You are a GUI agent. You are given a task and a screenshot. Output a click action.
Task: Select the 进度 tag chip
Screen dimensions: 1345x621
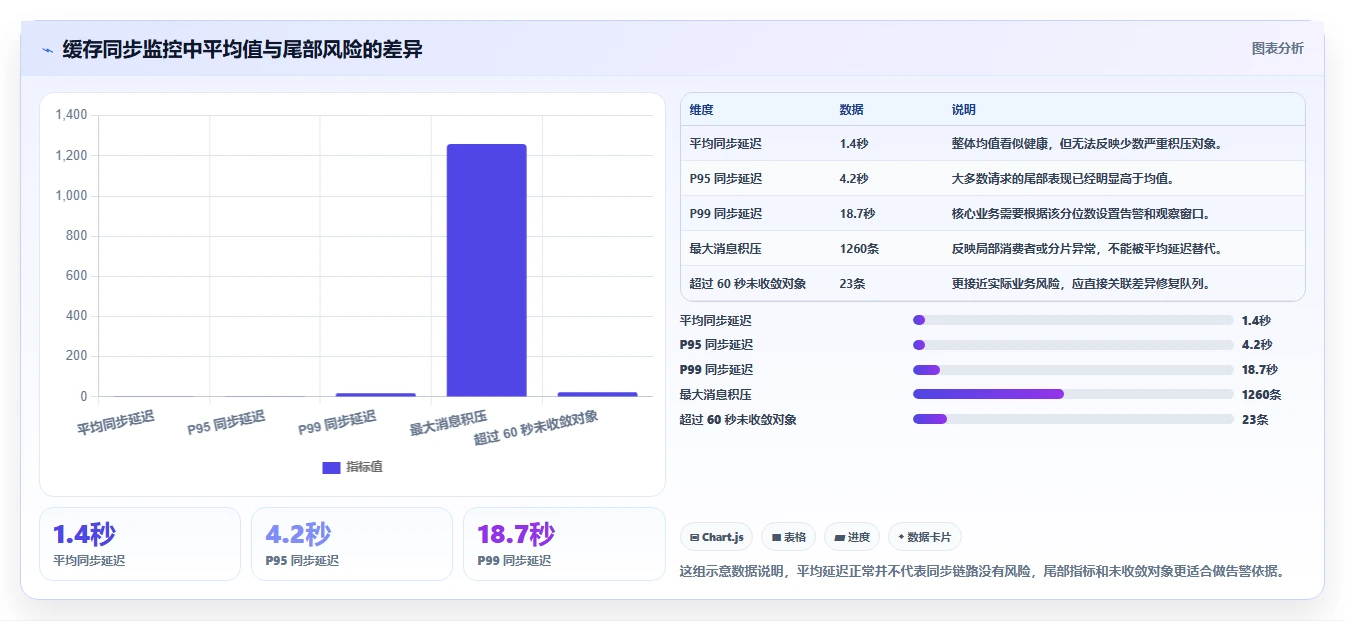coord(852,537)
